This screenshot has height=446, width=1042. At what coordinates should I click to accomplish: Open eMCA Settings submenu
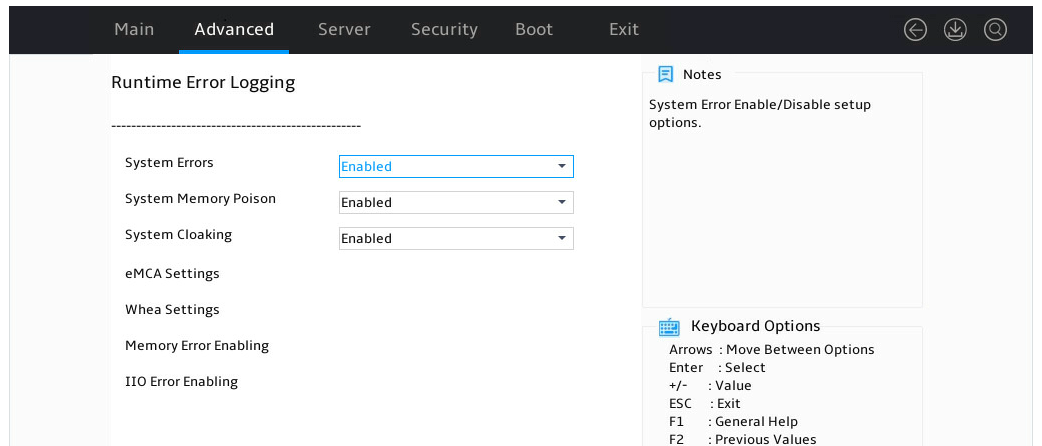pyautogui.click(x=172, y=273)
